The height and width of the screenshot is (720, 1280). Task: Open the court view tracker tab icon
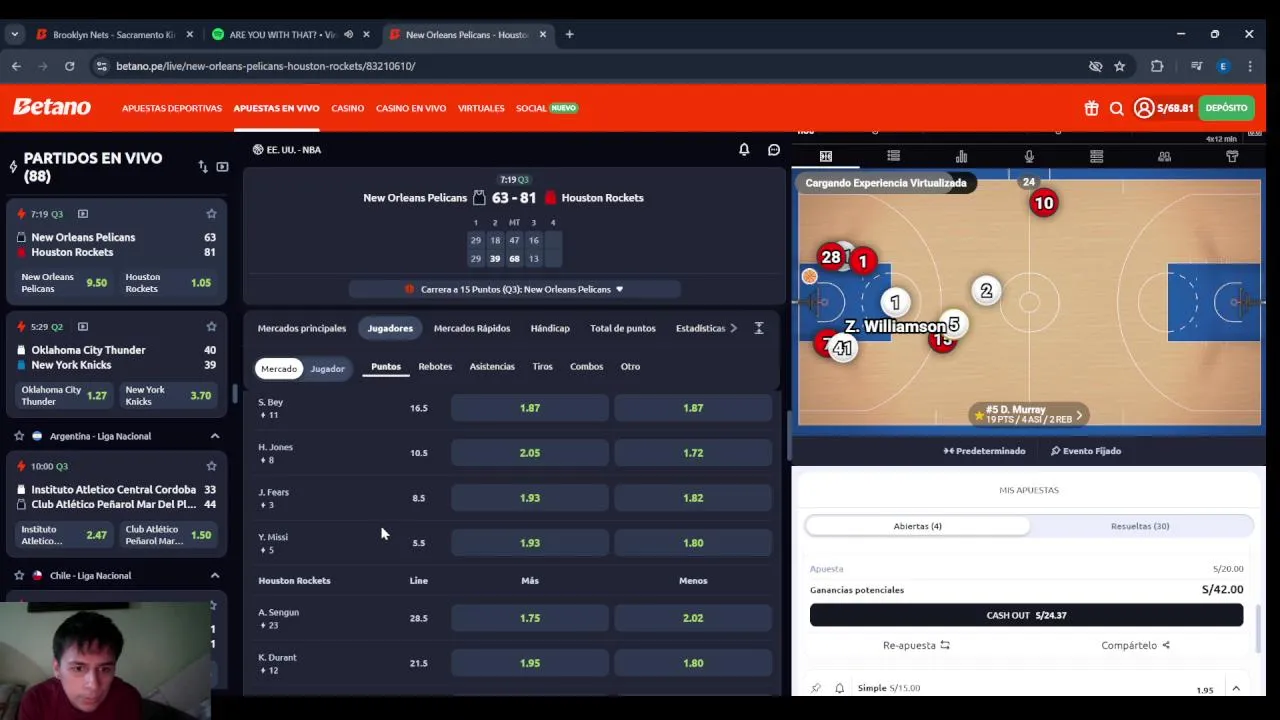(x=826, y=156)
